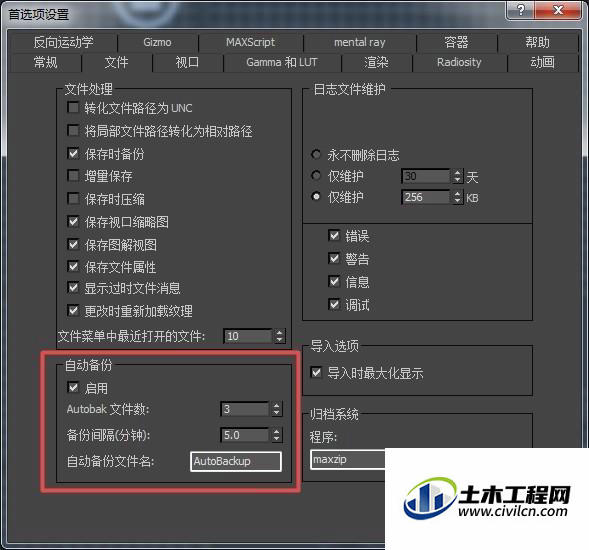Enable 转化文件路径为 UNC checkbox
589x550 pixels.
pyautogui.click(x=73, y=108)
